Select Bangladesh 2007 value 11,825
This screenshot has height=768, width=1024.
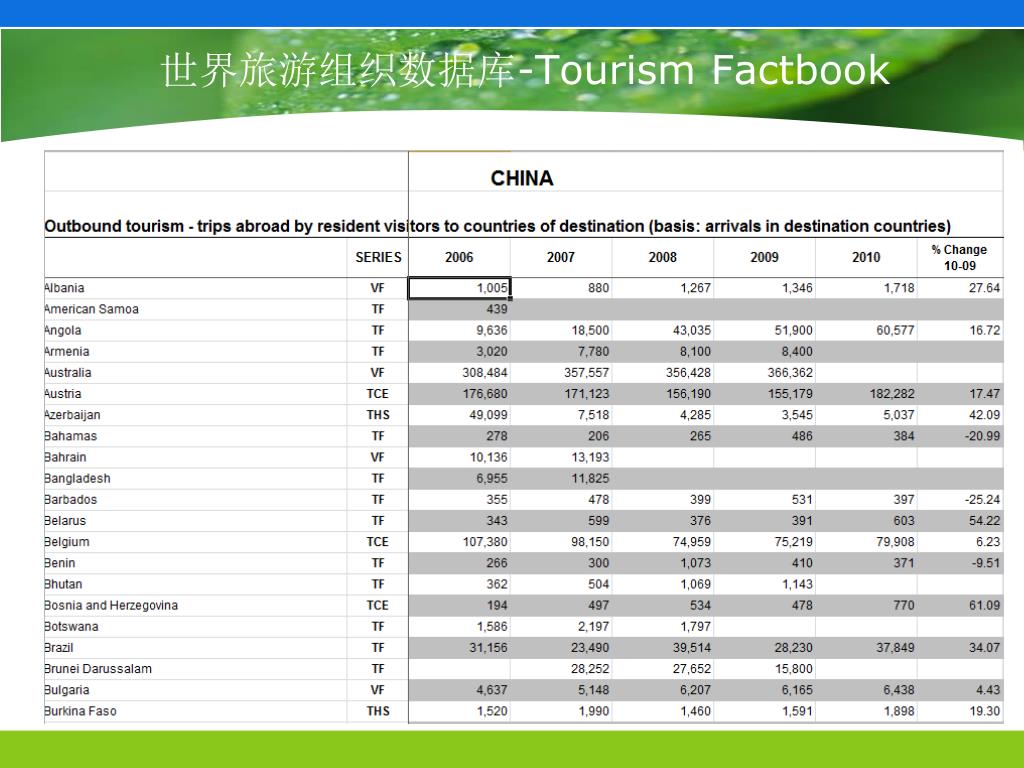590,479
